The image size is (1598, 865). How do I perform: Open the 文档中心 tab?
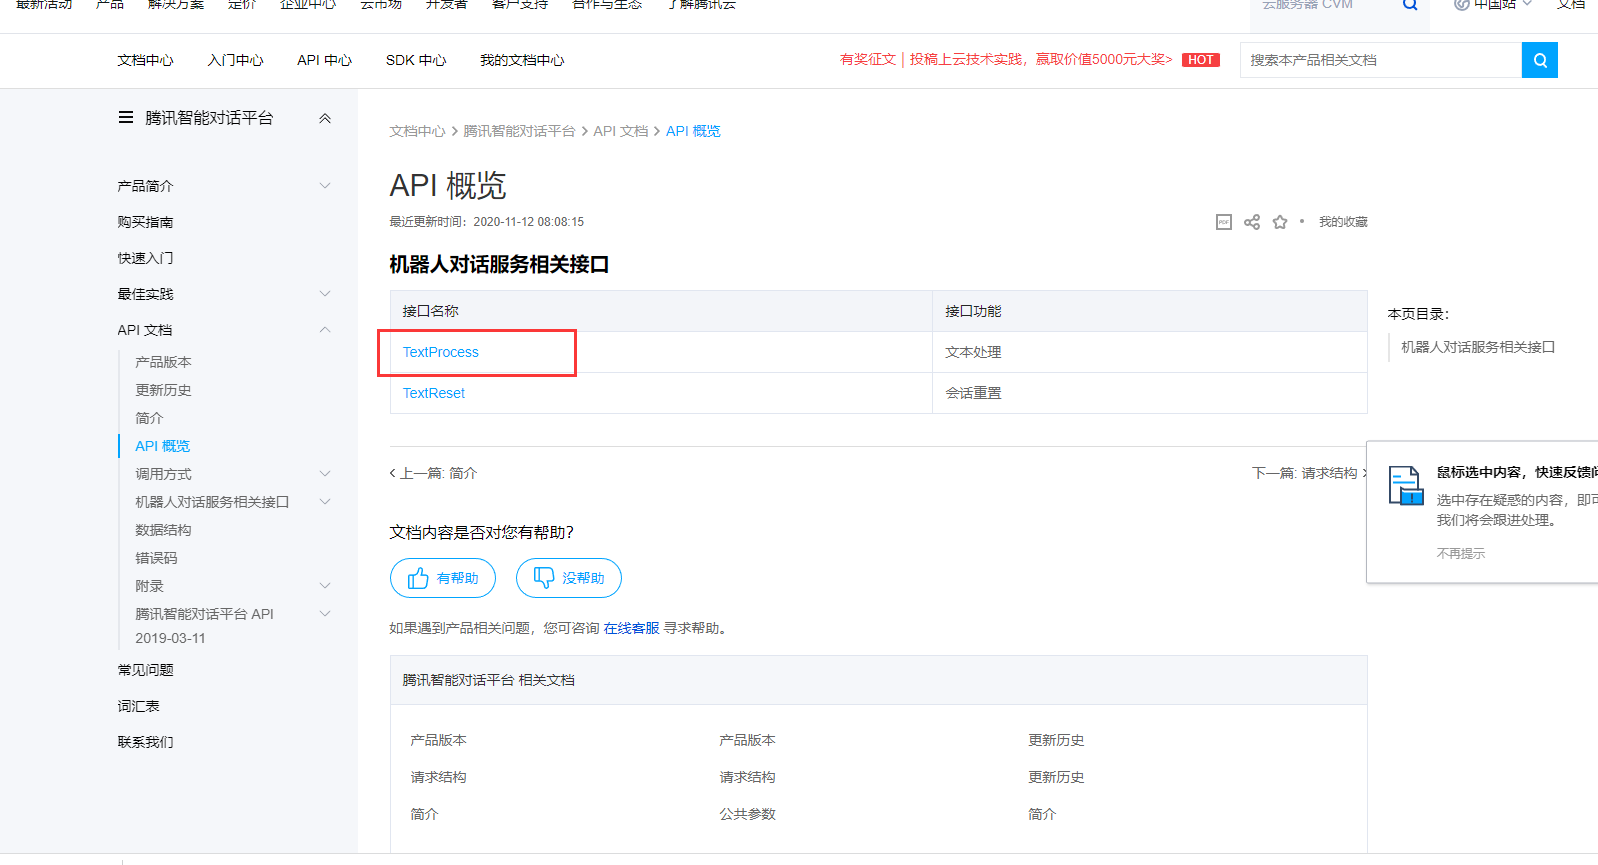point(145,60)
